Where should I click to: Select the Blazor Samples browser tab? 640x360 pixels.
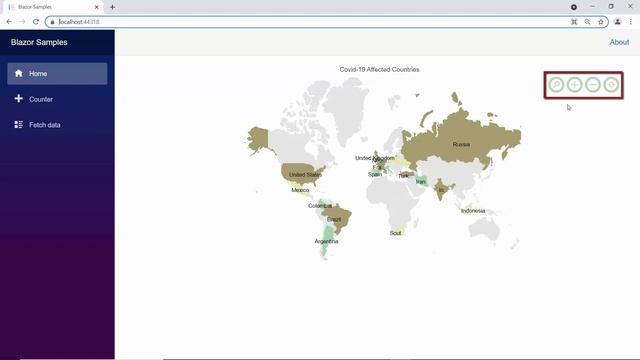pos(53,7)
